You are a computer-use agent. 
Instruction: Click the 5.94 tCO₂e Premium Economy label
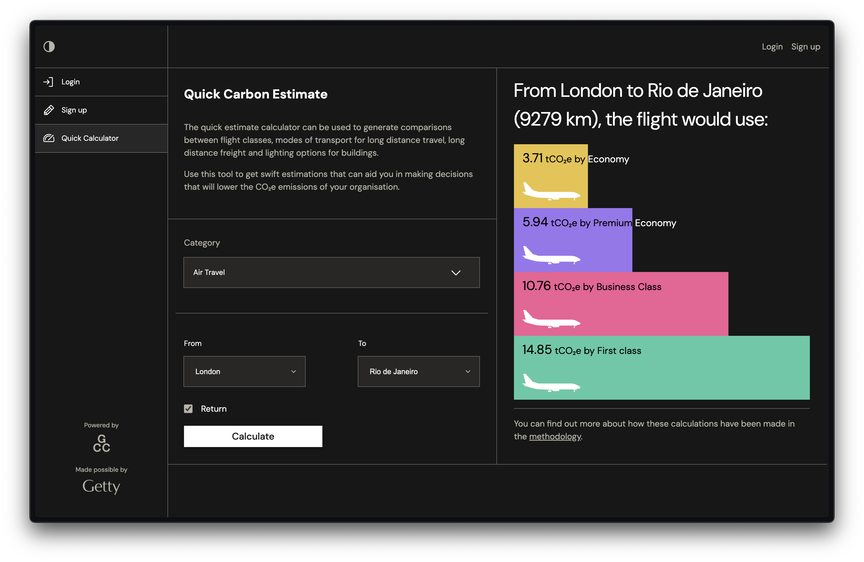coord(599,223)
